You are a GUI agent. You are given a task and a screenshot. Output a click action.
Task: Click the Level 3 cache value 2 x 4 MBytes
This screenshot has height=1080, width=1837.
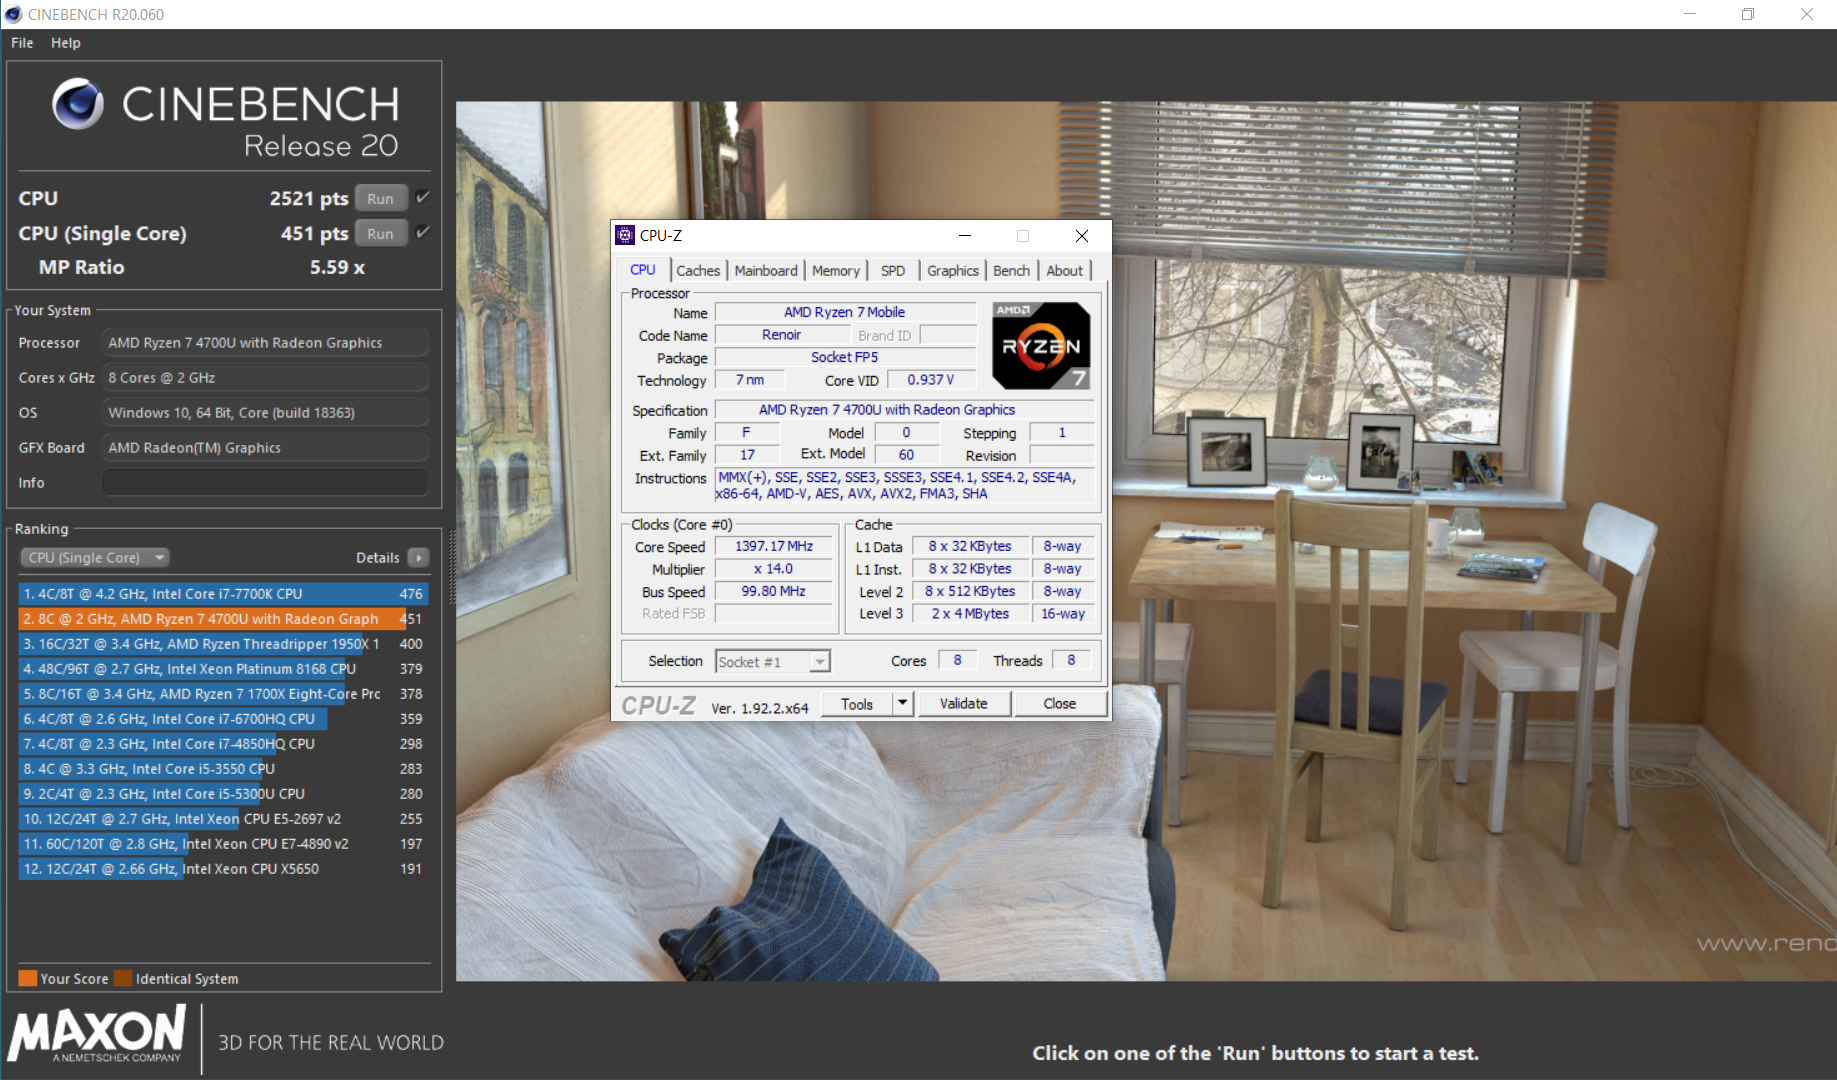[970, 613]
